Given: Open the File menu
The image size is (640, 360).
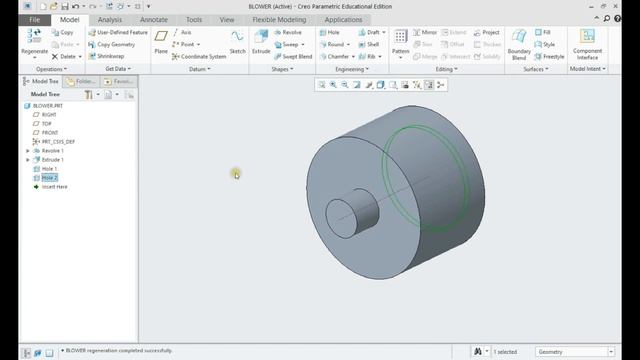Looking at the screenshot, I should [35, 20].
